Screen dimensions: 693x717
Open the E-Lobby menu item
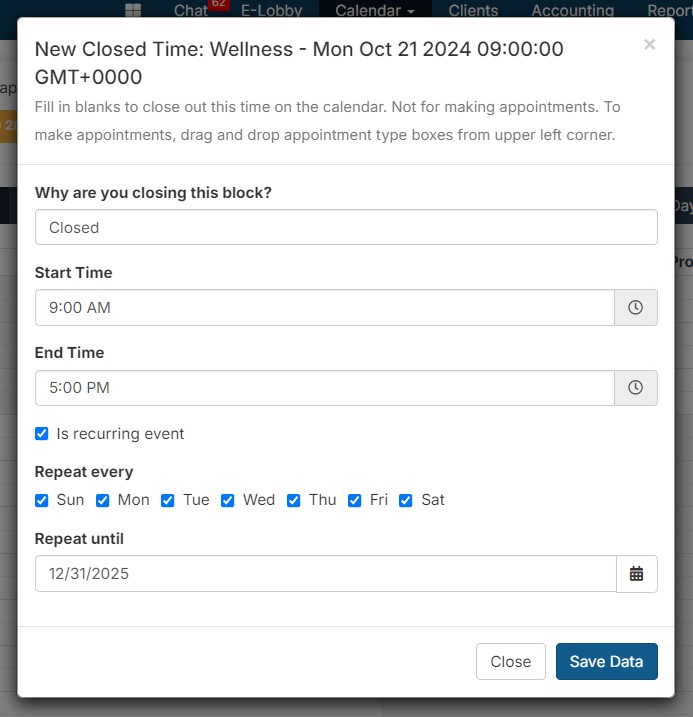click(x=271, y=11)
